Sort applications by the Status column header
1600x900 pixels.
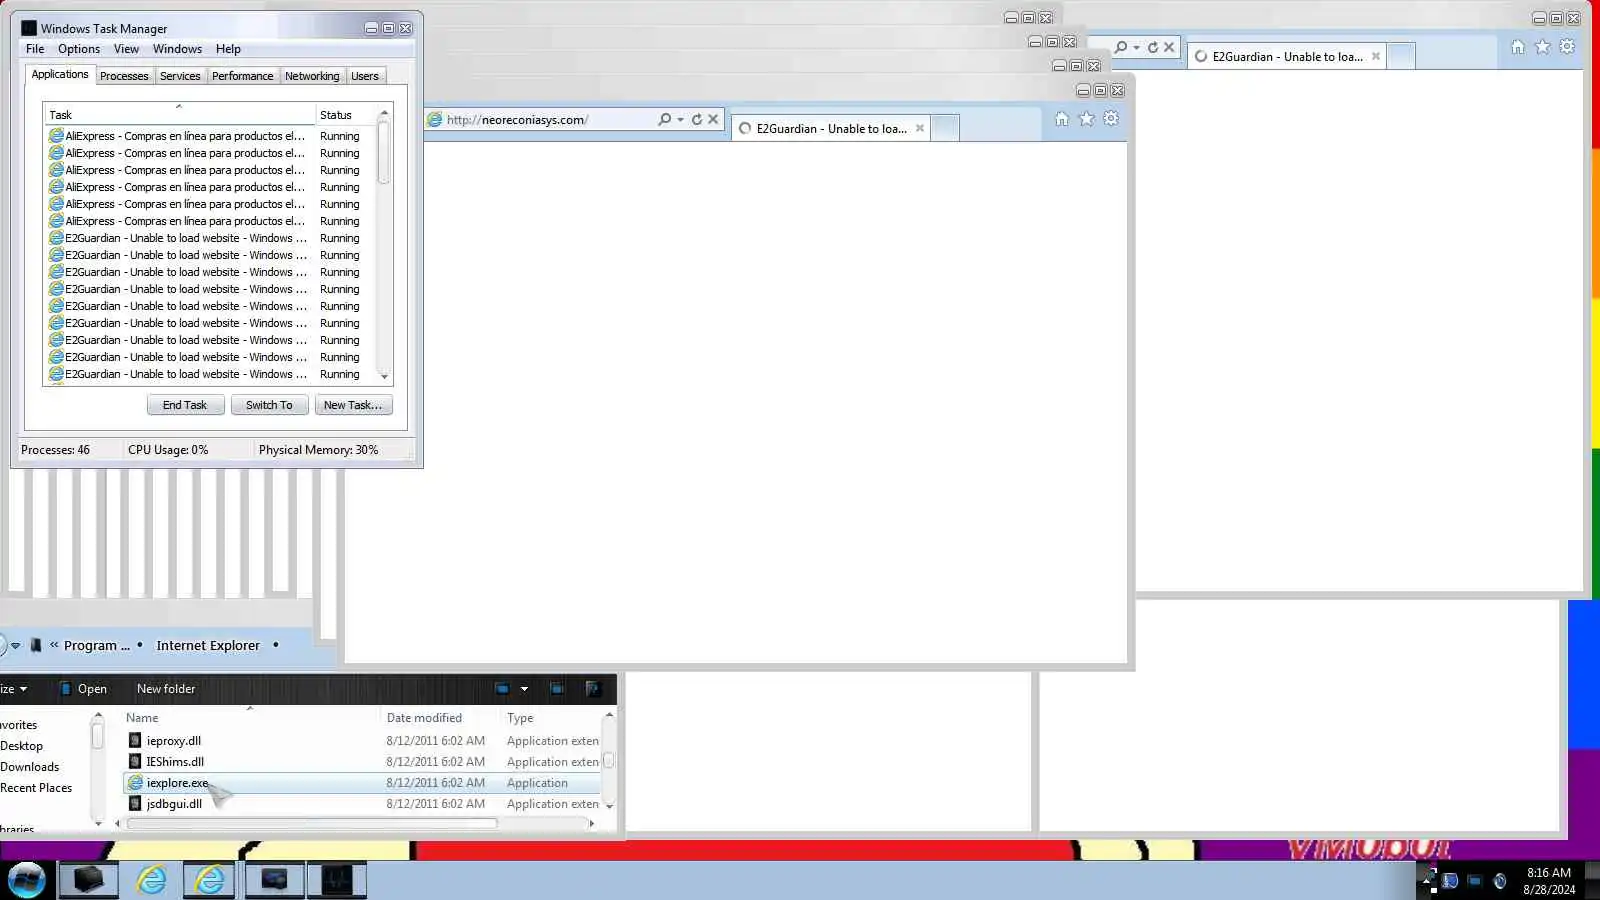[x=345, y=114]
